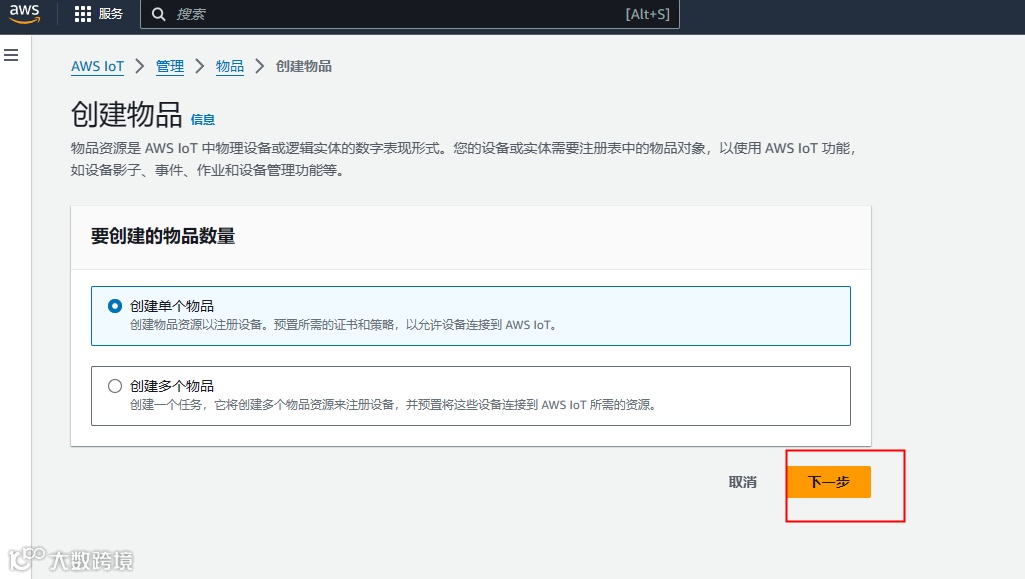The image size is (1025, 579).
Task: Click the 信息 info link
Action: coord(203,120)
